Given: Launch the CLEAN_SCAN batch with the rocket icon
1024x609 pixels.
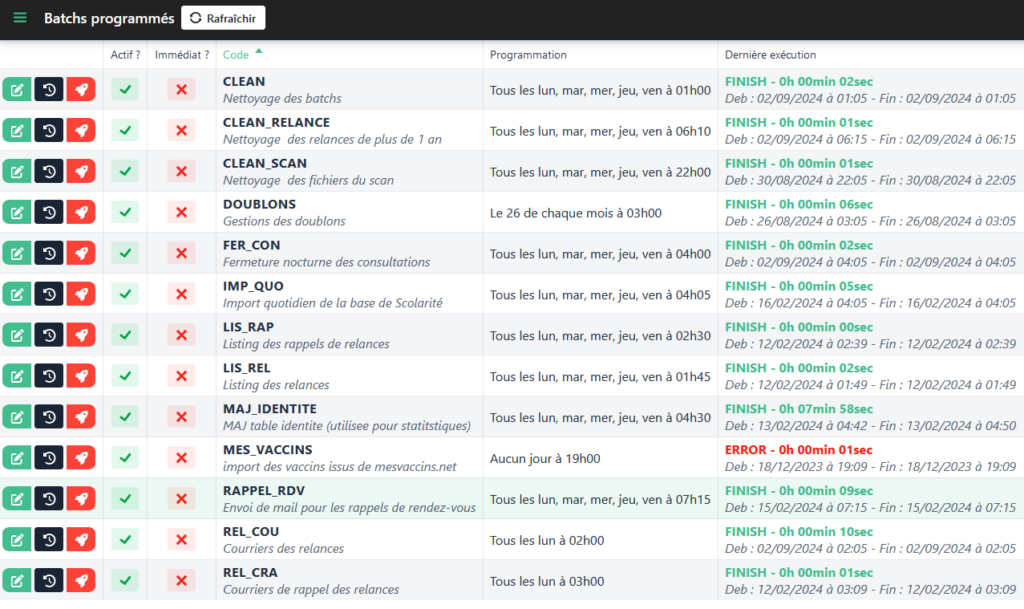Looking at the screenshot, I should pos(81,172).
